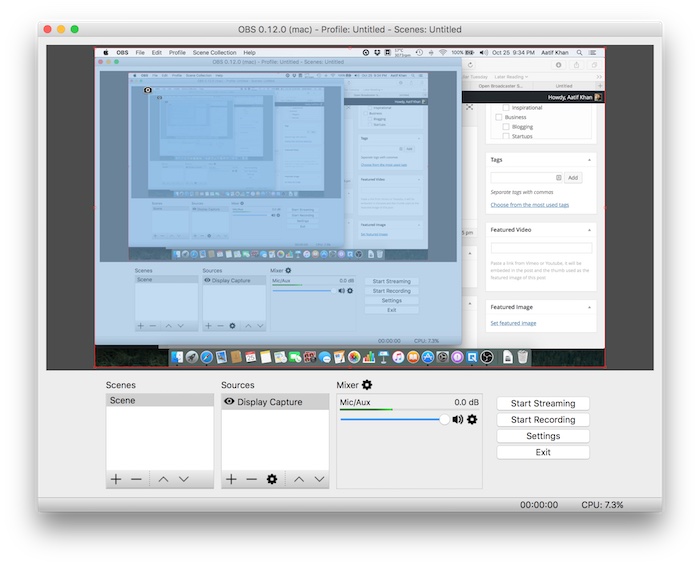Click the OBS icon in the large captured dock

coord(487,357)
